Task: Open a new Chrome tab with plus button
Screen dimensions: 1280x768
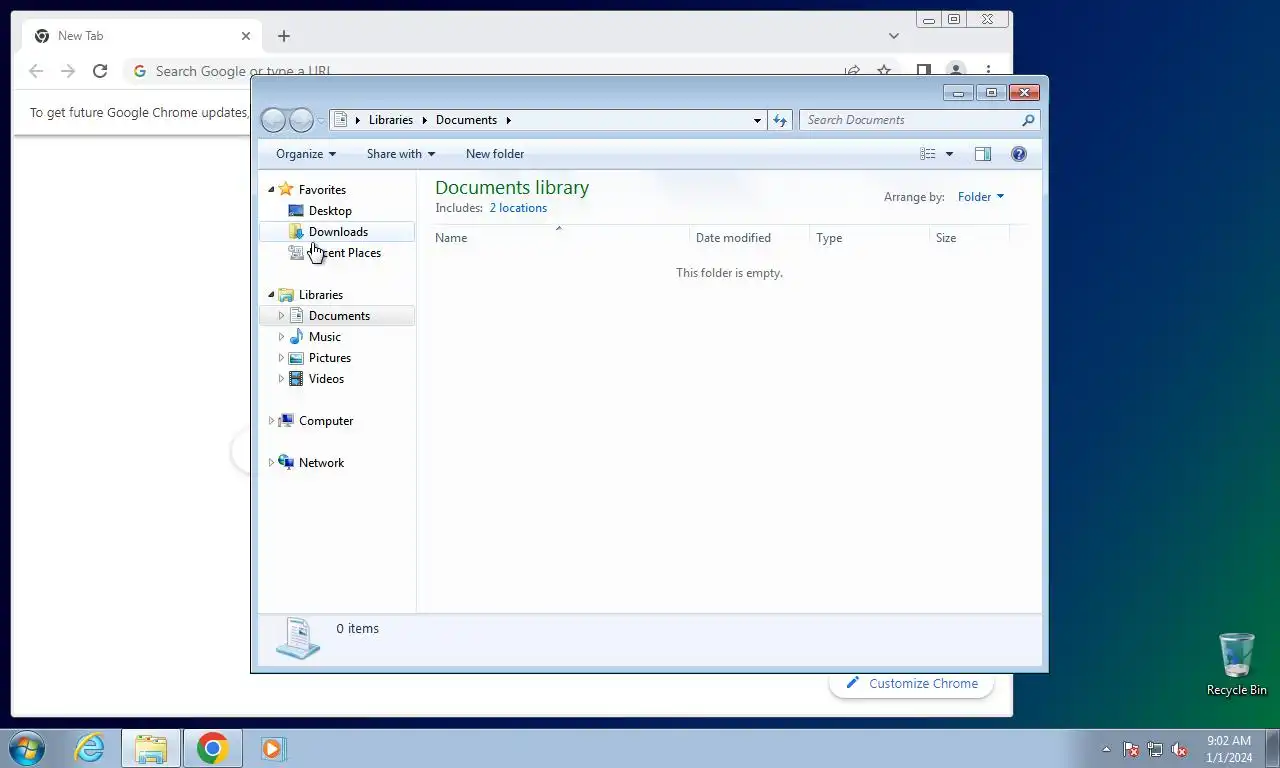Action: (x=284, y=36)
